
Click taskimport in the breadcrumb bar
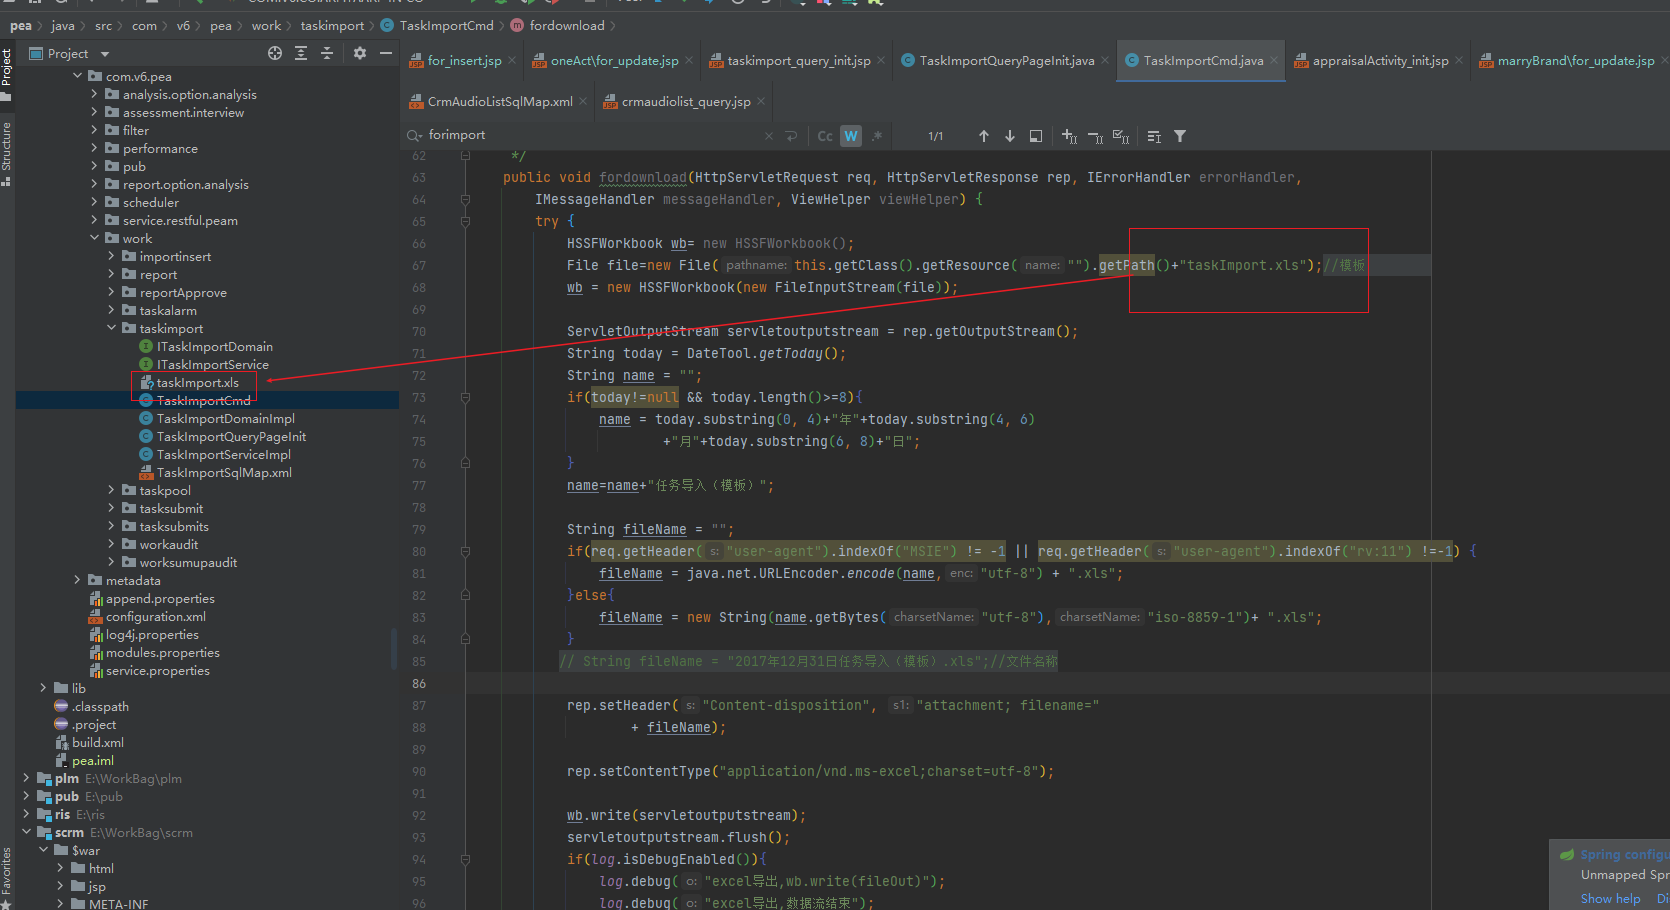[x=332, y=26]
